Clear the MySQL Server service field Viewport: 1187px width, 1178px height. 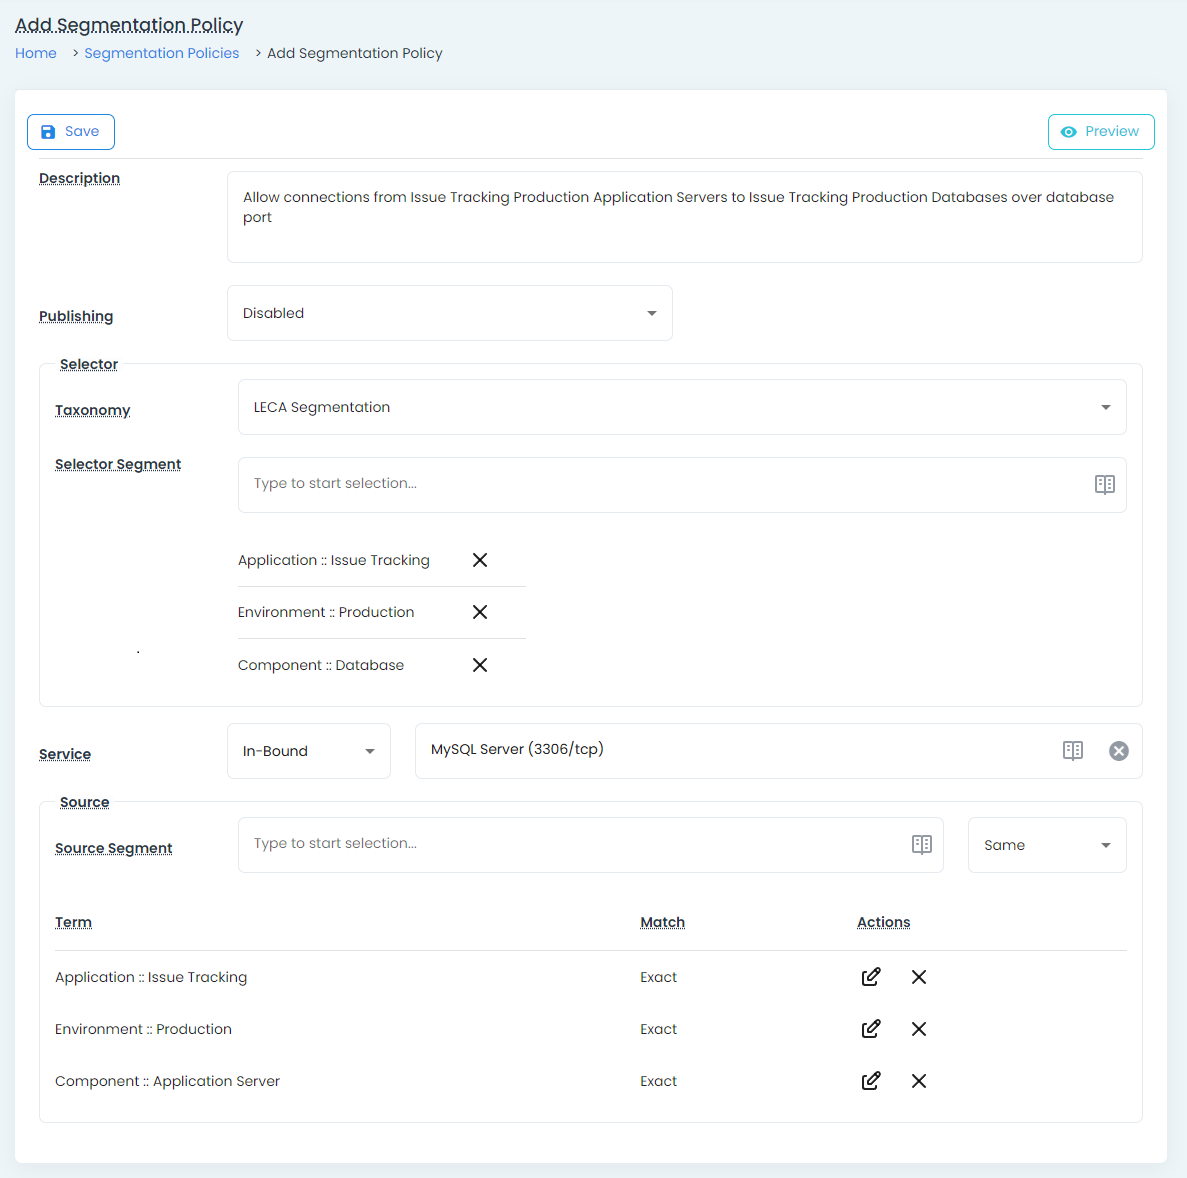[1118, 751]
